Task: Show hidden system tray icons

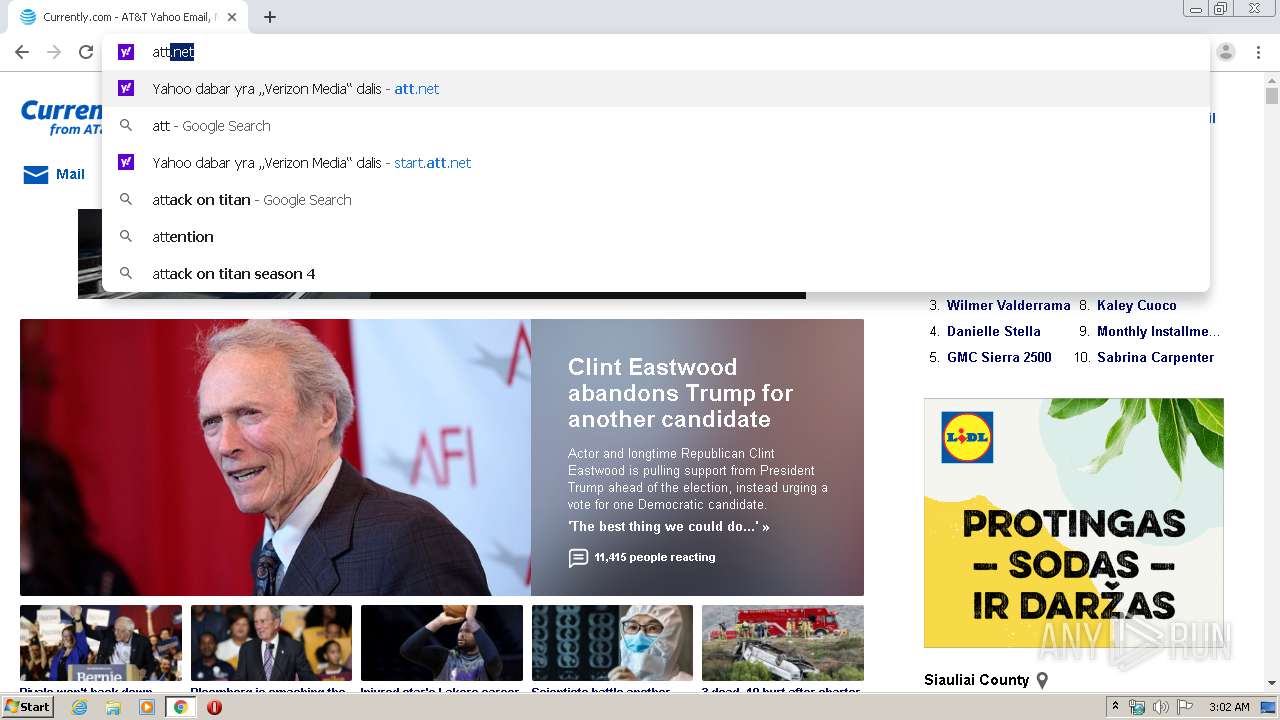Action: point(1115,707)
